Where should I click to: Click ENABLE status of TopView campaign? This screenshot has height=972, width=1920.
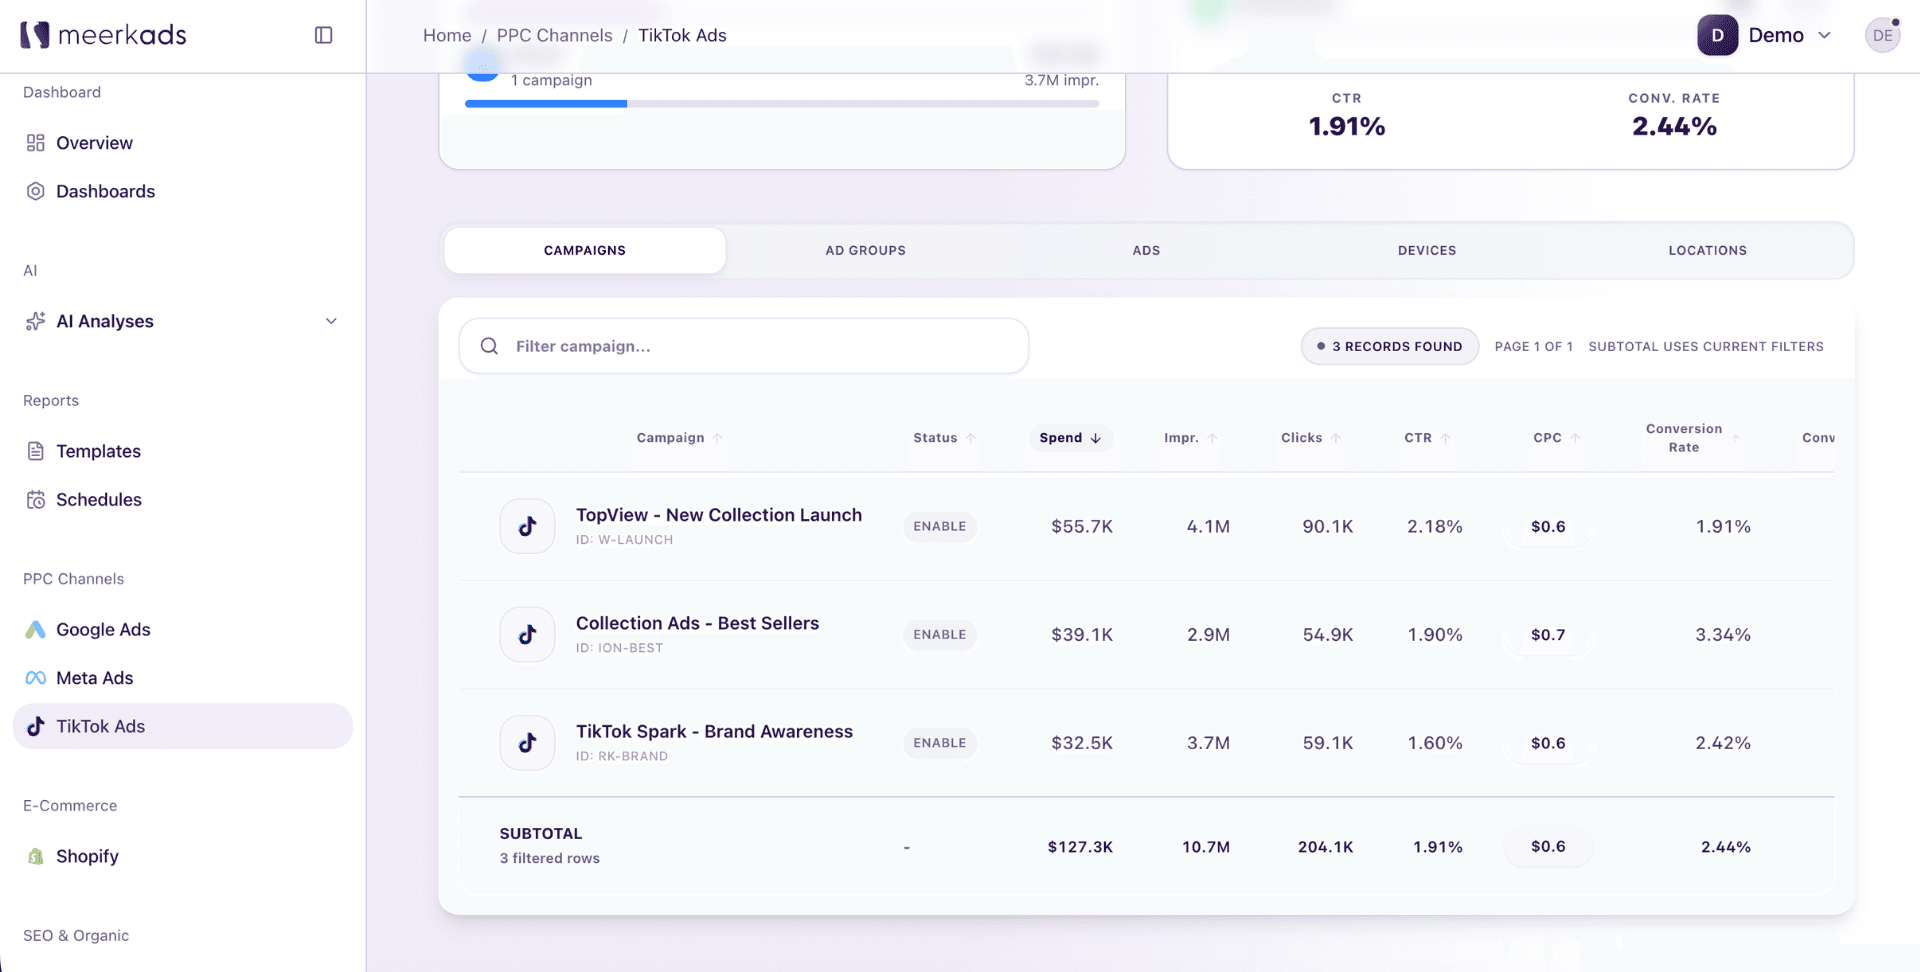click(940, 526)
